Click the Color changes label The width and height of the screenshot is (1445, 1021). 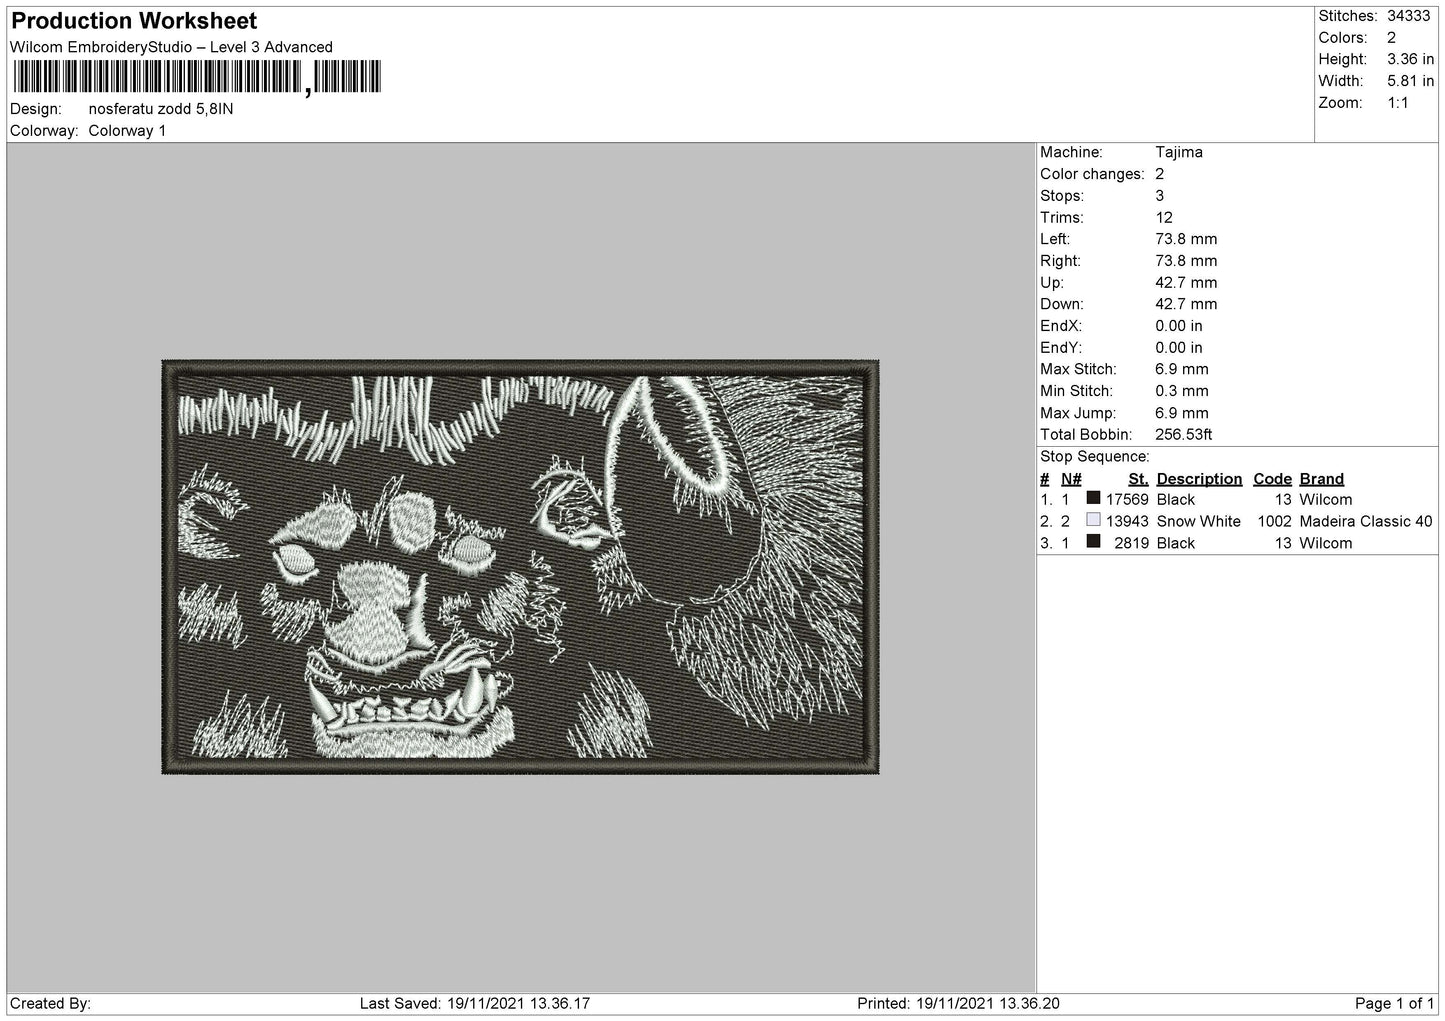1092,174
